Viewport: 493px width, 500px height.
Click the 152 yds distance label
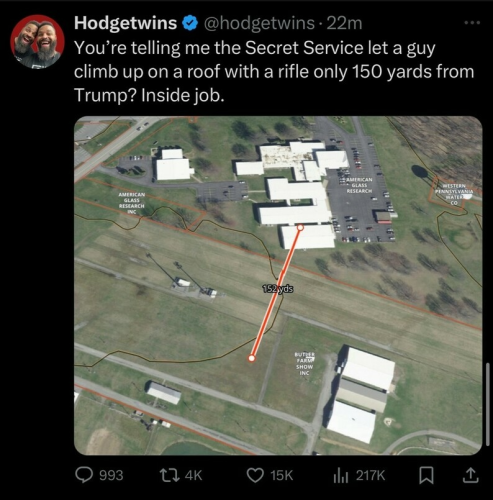click(278, 289)
